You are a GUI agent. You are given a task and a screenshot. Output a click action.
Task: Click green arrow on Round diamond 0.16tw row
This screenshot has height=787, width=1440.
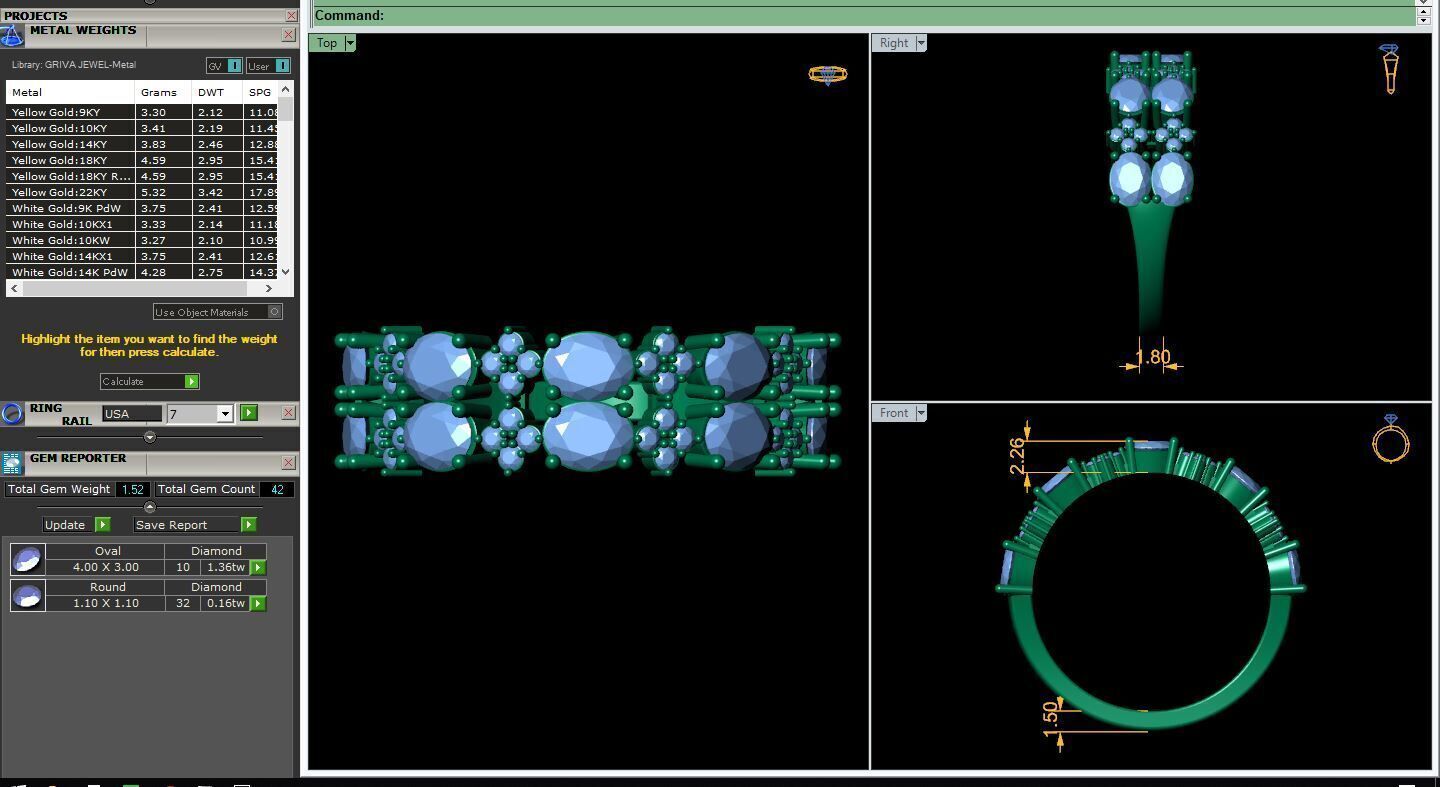coord(258,603)
